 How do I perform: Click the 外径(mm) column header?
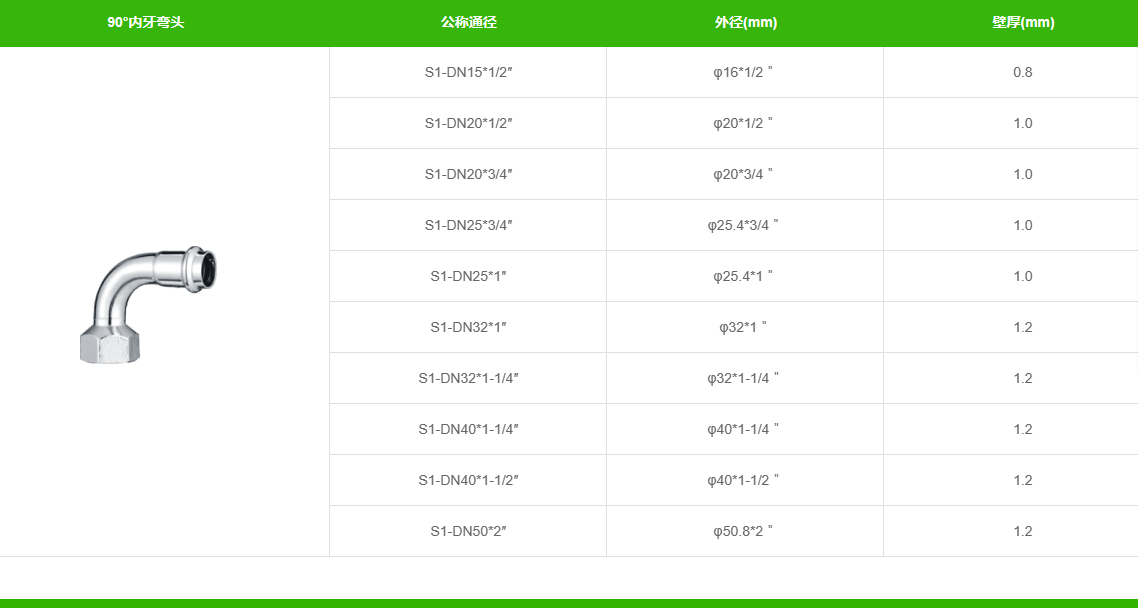tap(745, 22)
